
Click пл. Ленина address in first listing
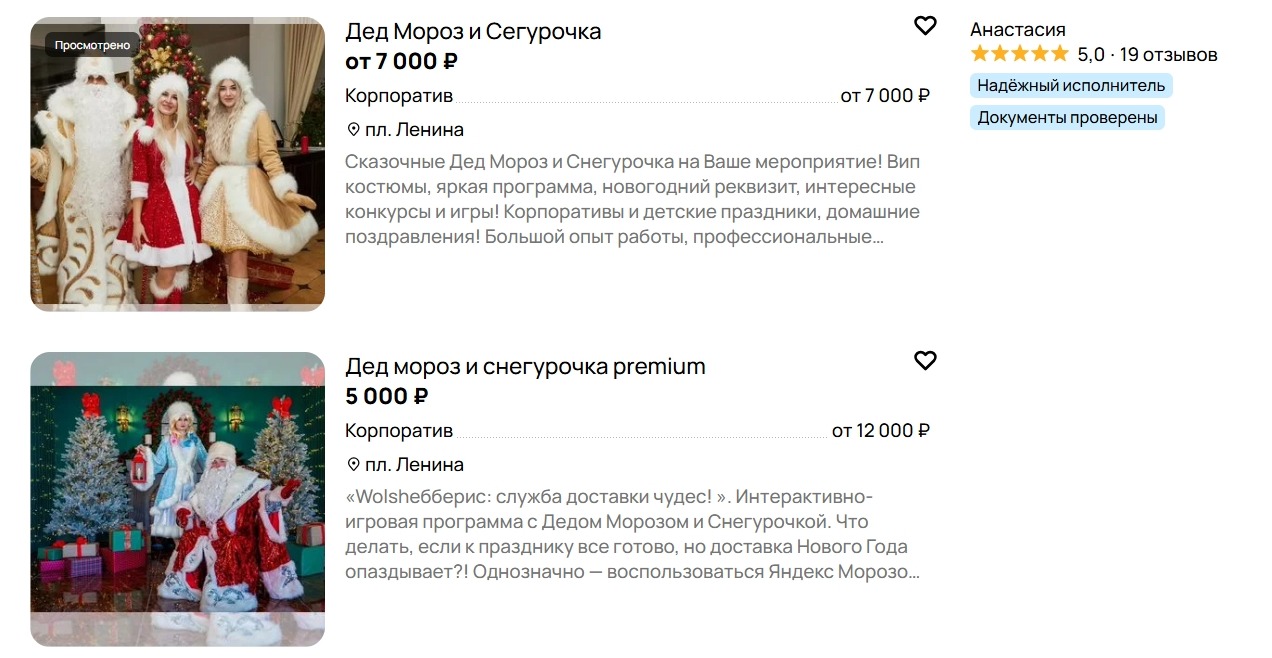[x=414, y=130]
